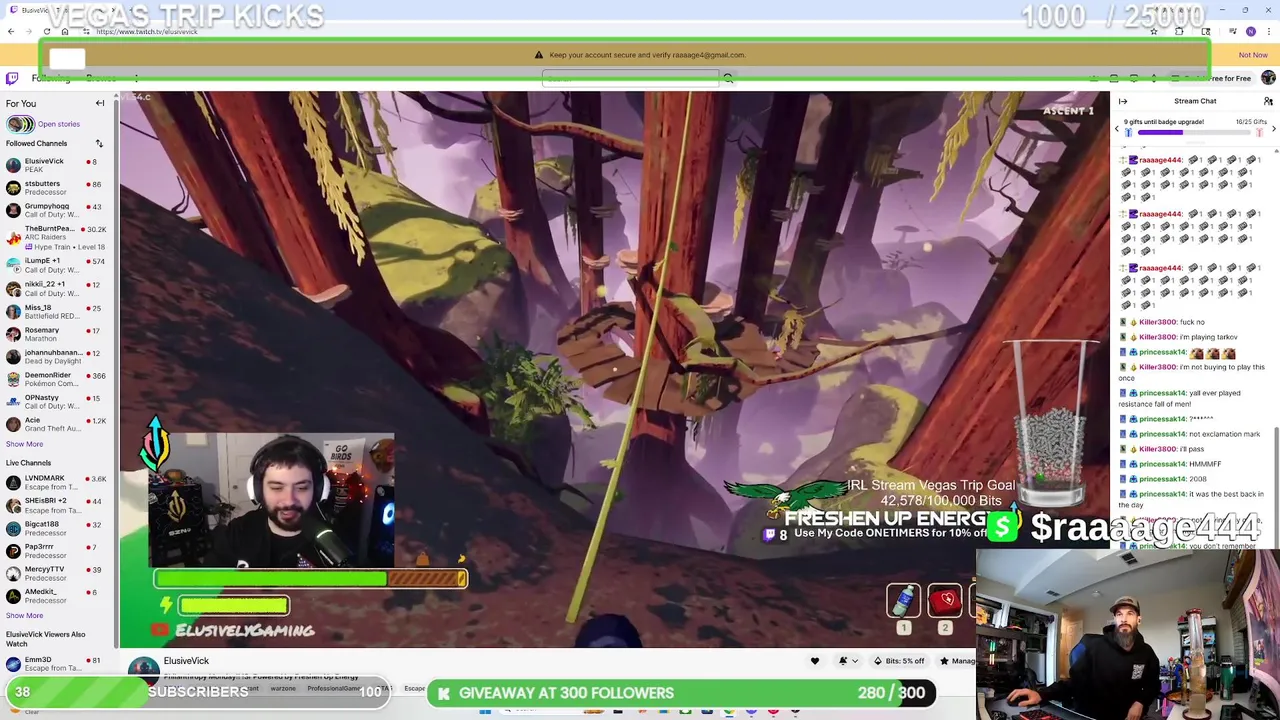
Task: Open the user profile avatar menu
Action: (x=1268, y=78)
